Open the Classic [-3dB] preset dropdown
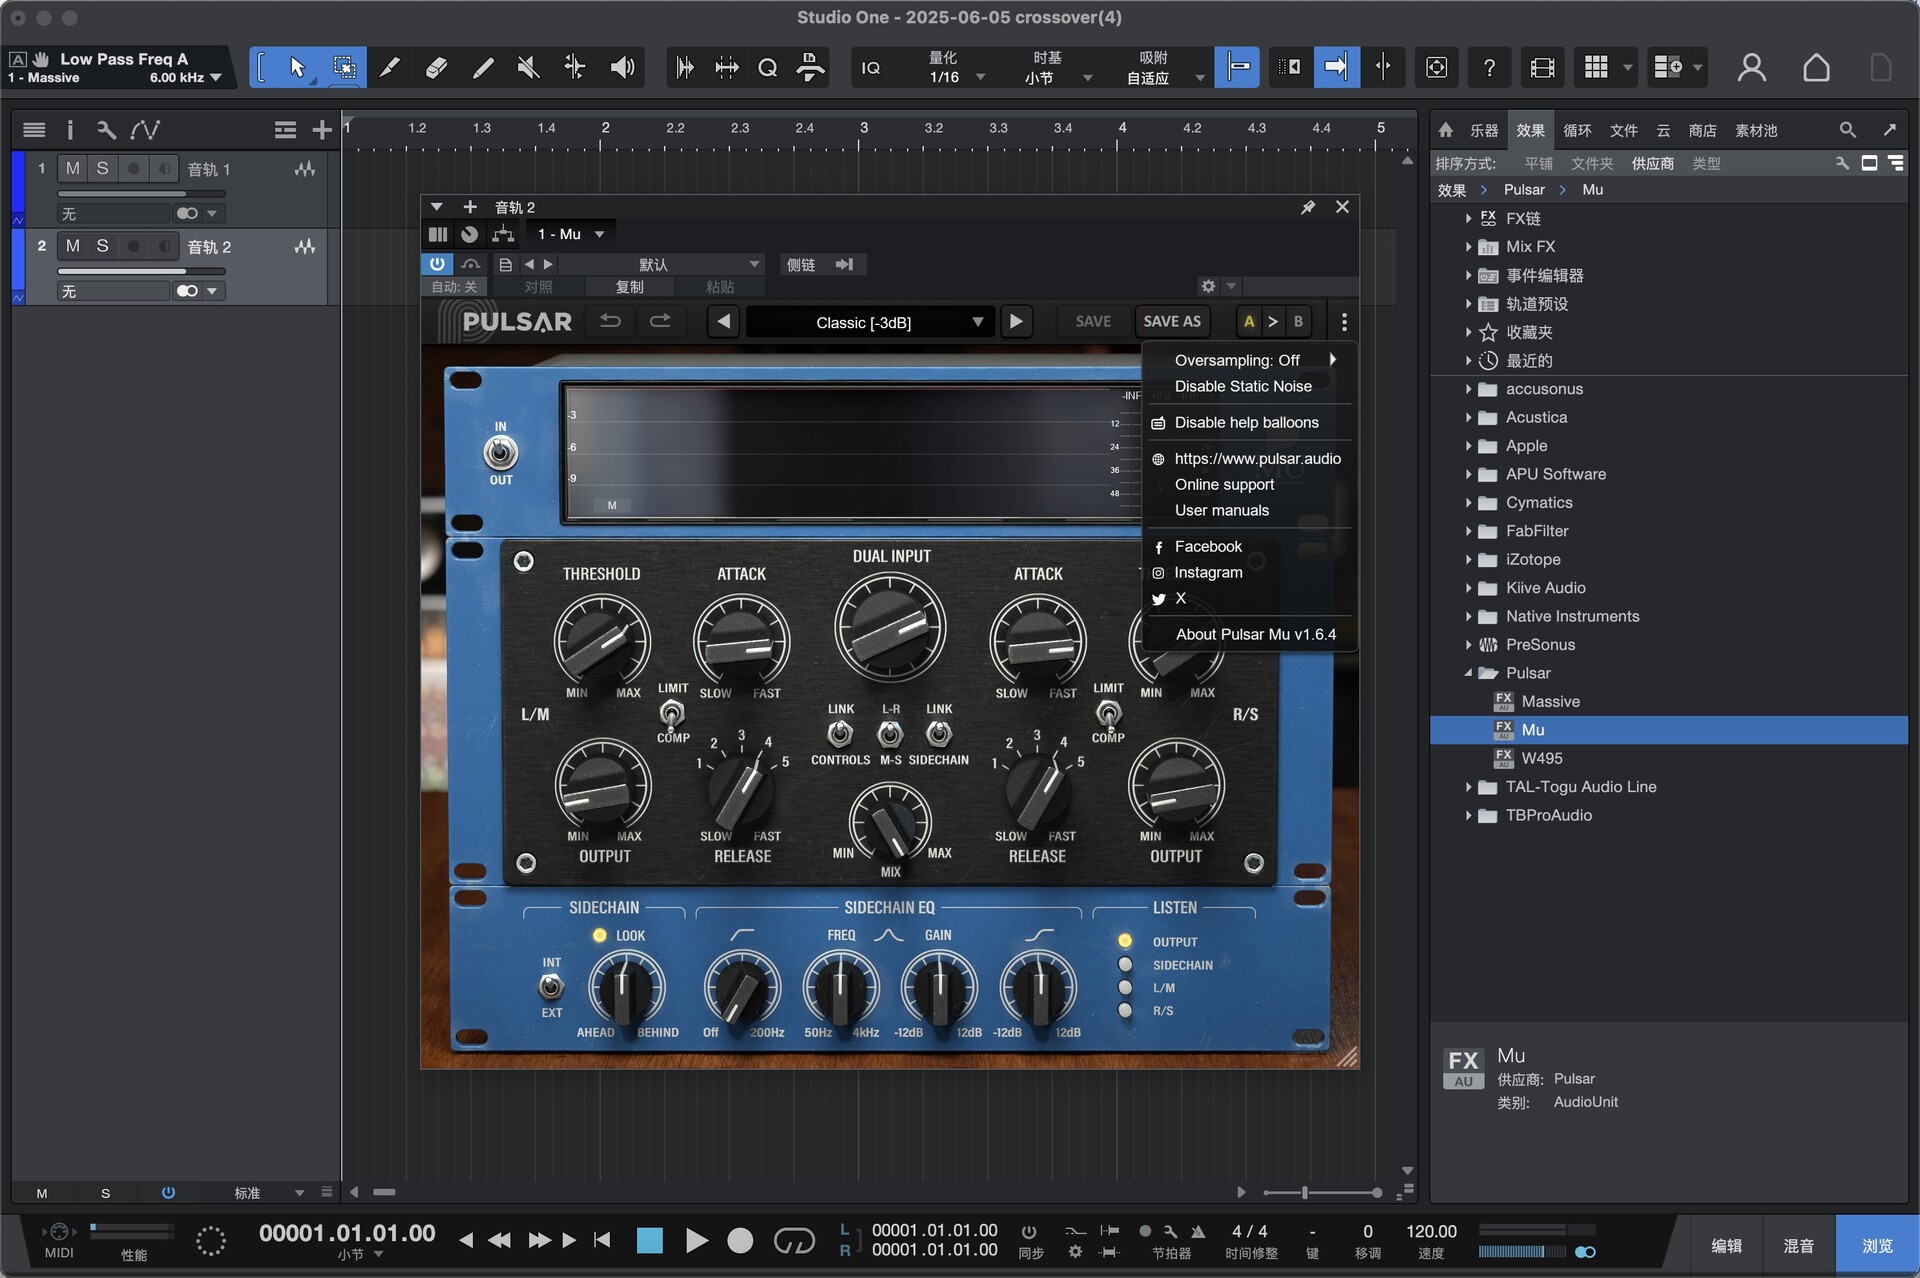The width and height of the screenshot is (1920, 1278). tap(870, 322)
